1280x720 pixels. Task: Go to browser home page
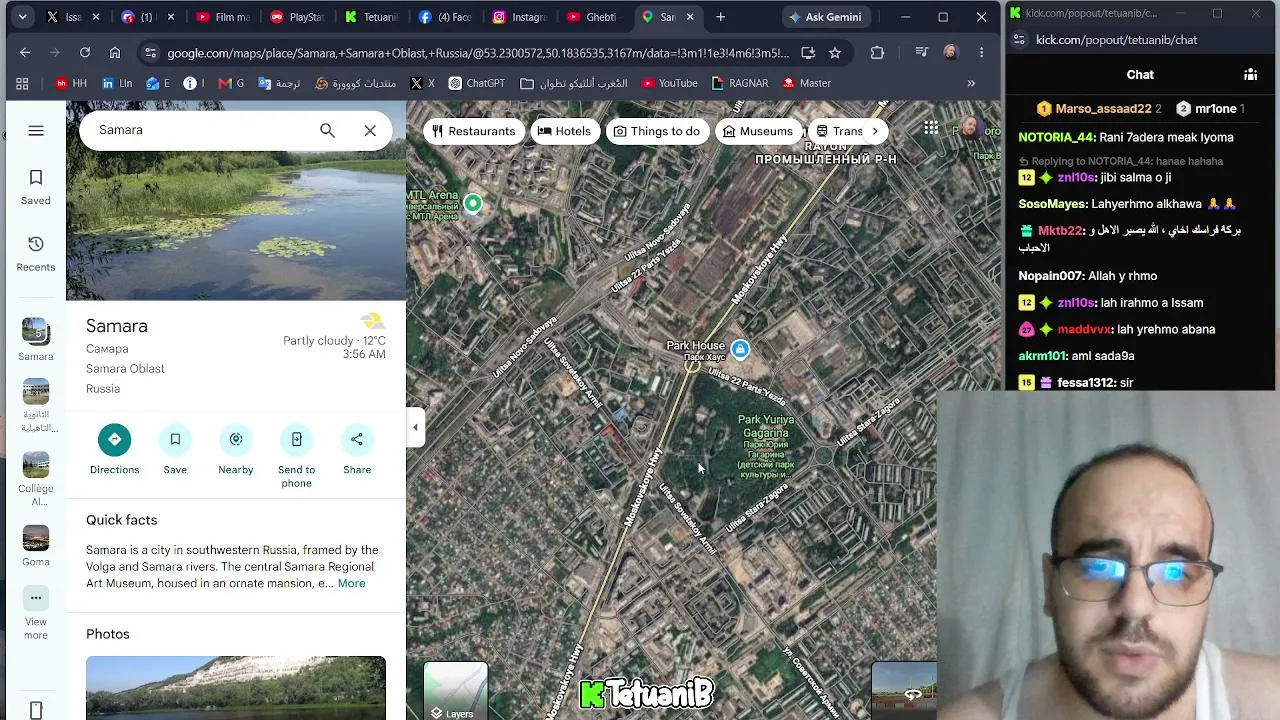click(115, 53)
